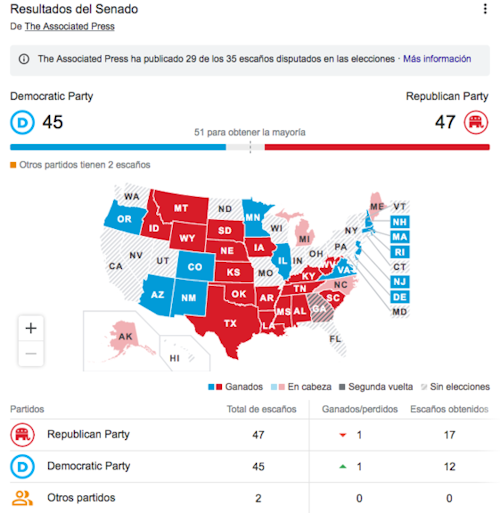Click the blue Democratic seats progress bar
Viewport: 500px width, 513px height.
(x=118, y=147)
